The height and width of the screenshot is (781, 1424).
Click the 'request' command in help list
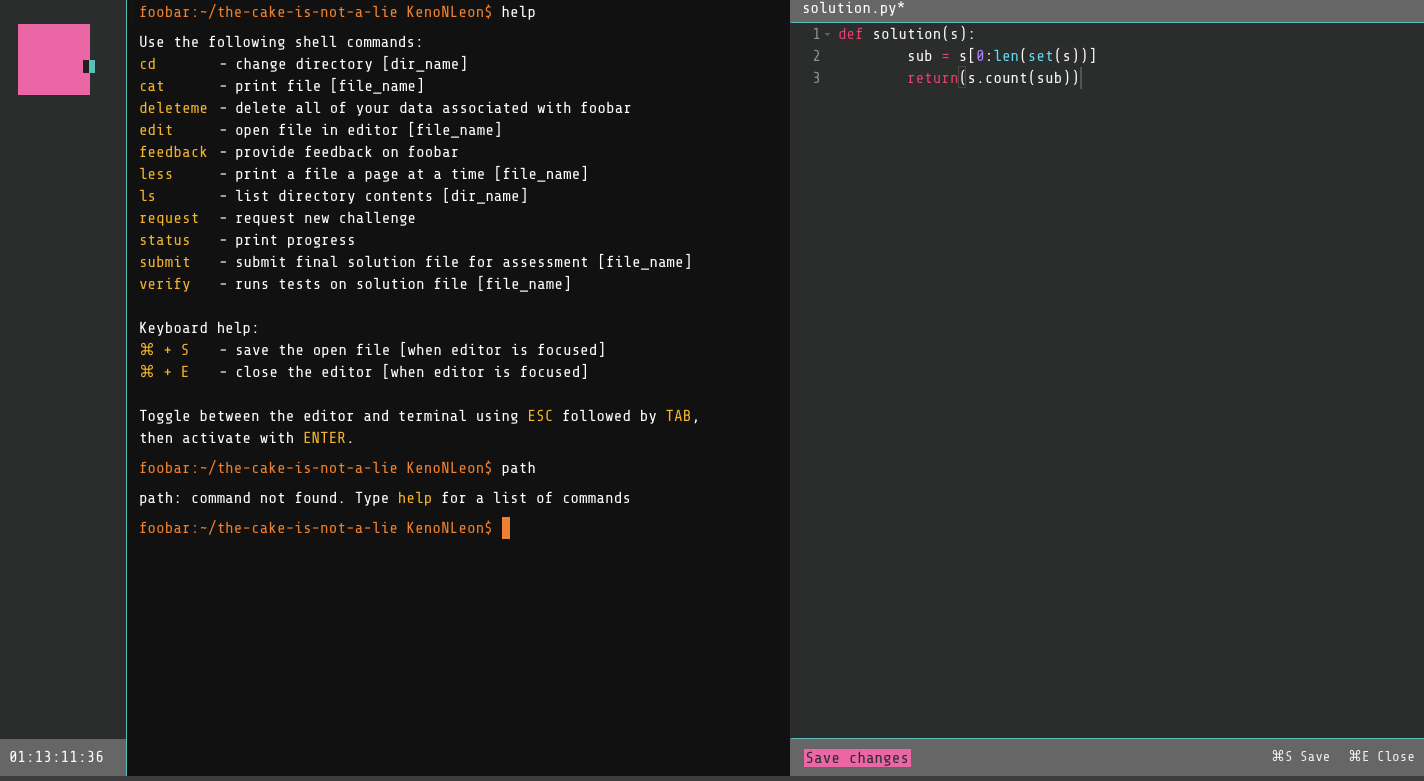(169, 218)
